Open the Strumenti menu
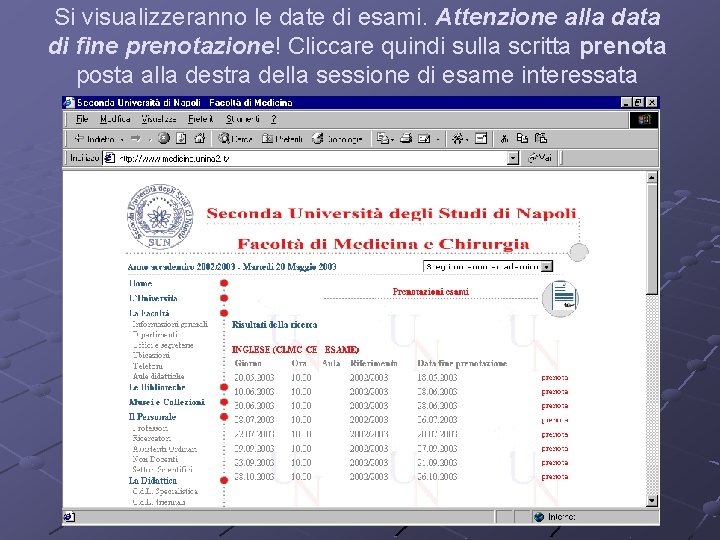 (243, 119)
